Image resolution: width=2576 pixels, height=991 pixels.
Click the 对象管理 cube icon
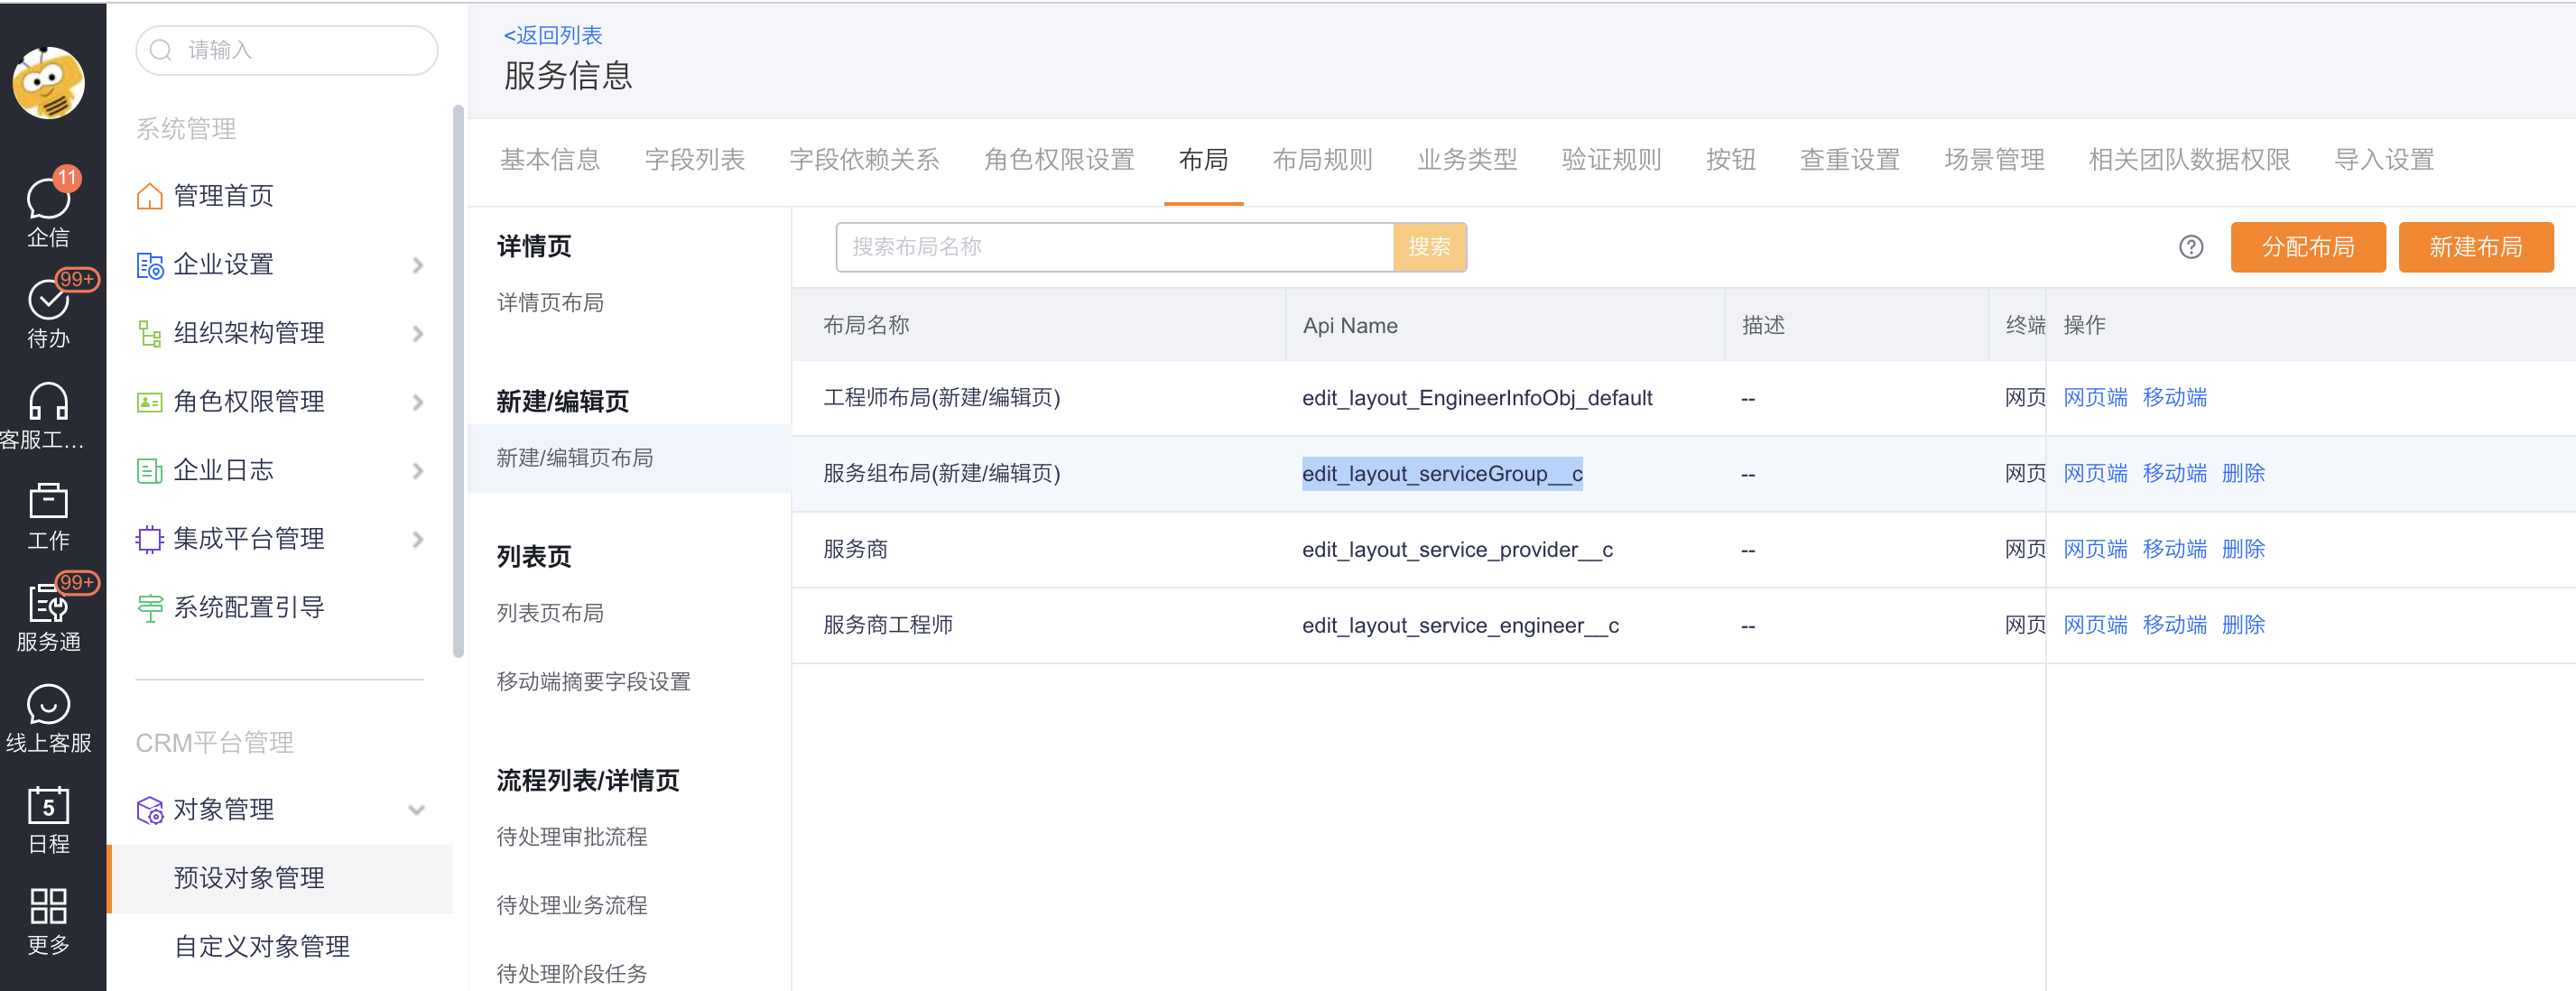149,810
